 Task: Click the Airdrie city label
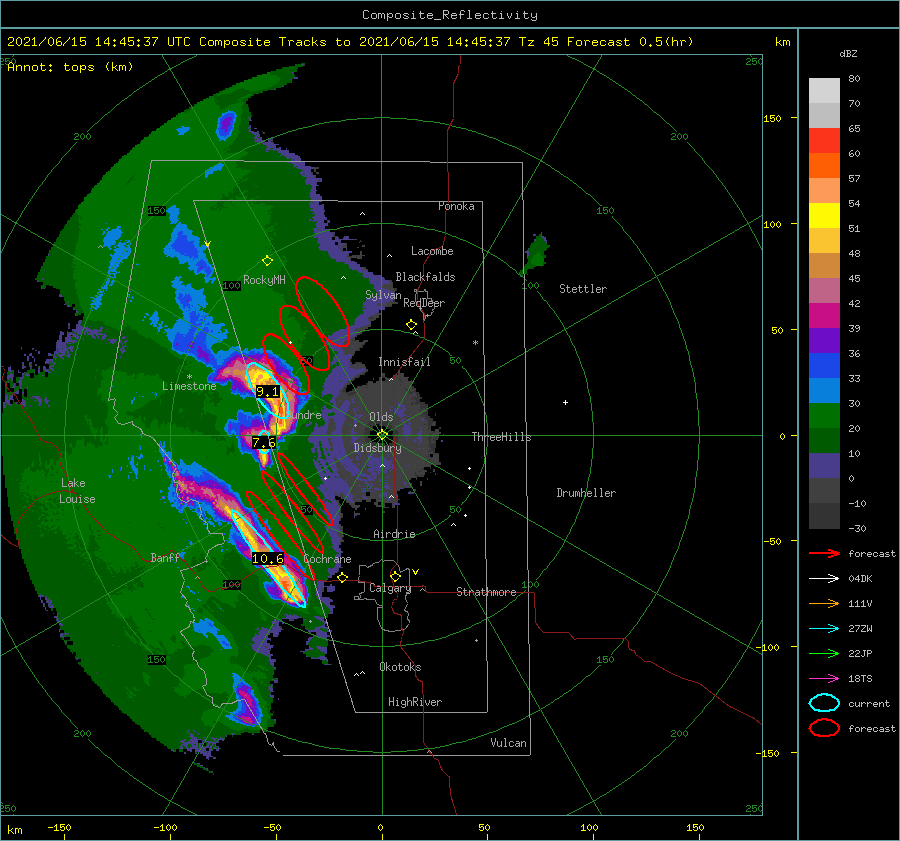[x=394, y=534]
